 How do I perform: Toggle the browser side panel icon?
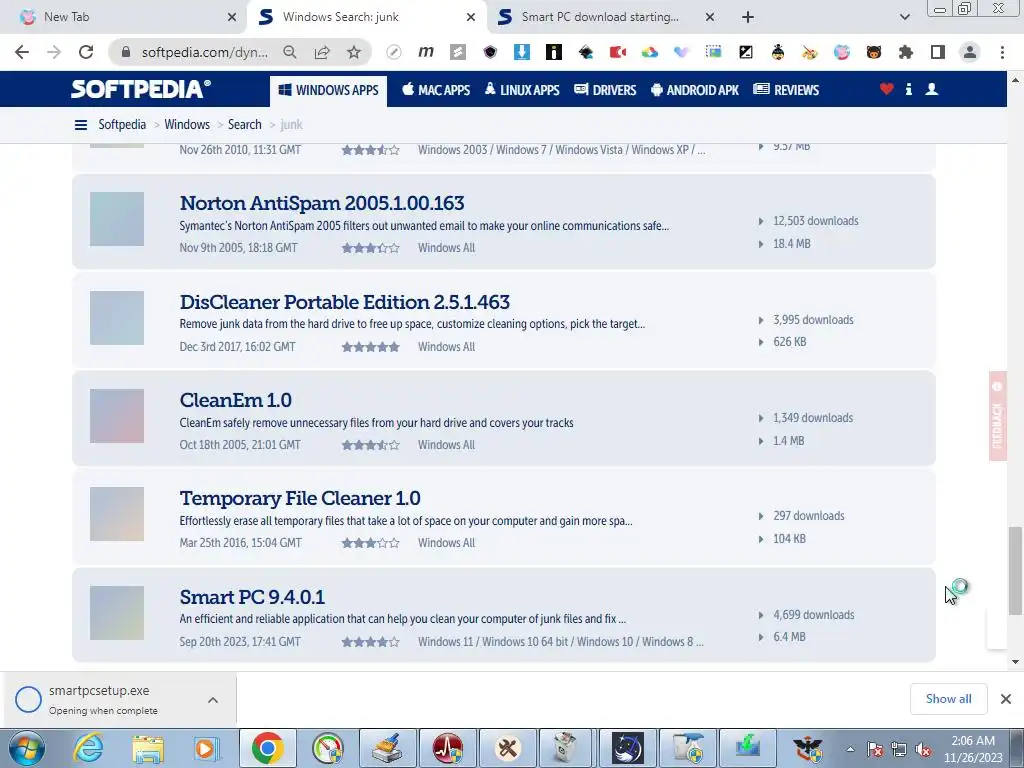point(938,52)
